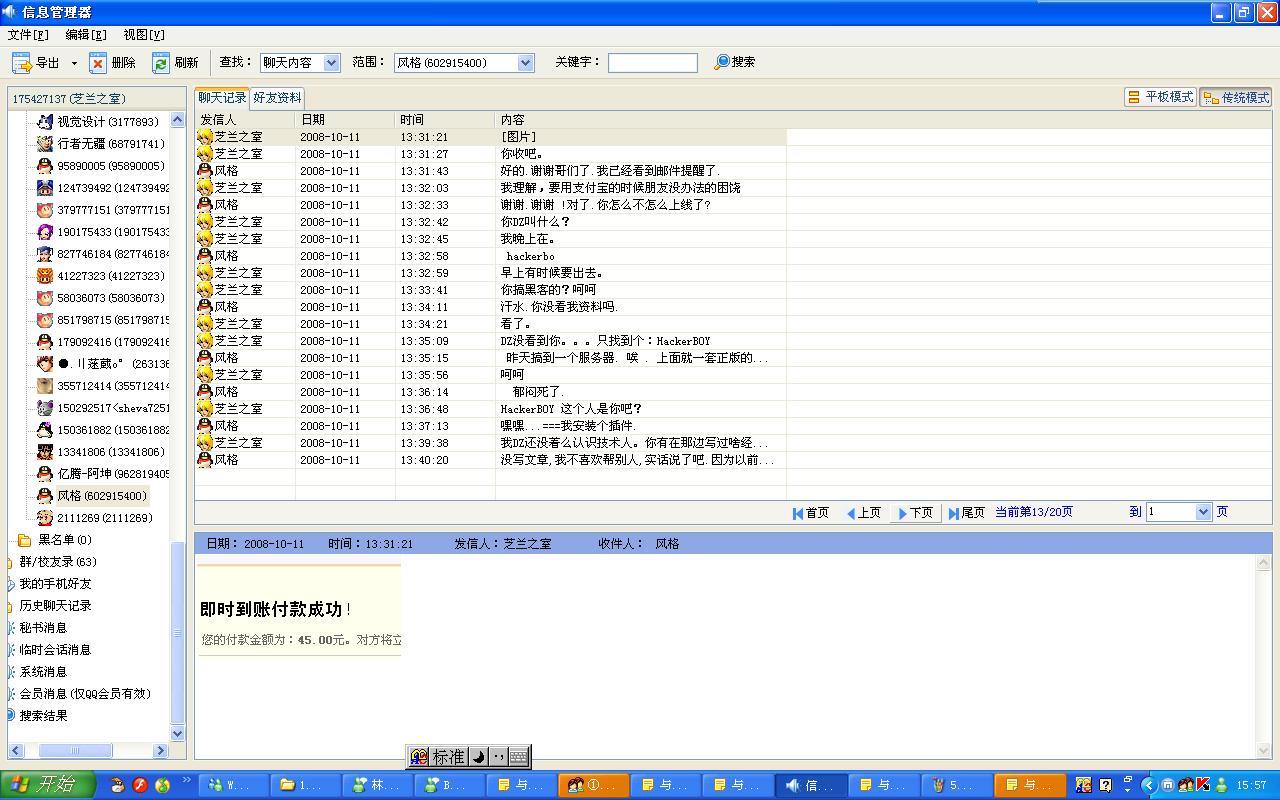Go to 尾页 last page
The height and width of the screenshot is (800, 1280).
pos(967,513)
